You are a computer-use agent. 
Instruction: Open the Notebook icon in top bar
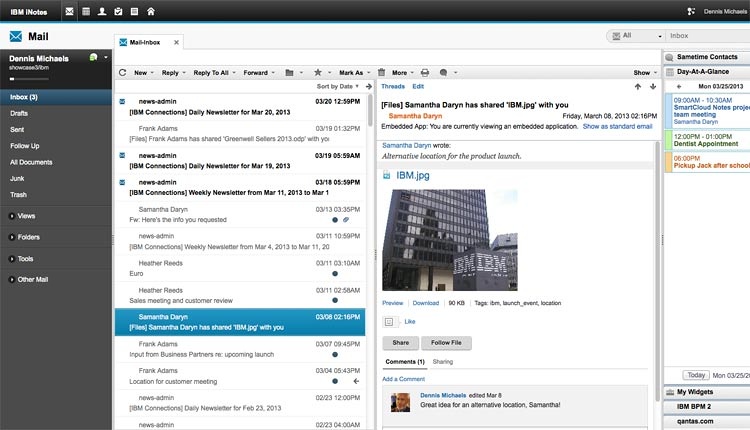pos(134,11)
